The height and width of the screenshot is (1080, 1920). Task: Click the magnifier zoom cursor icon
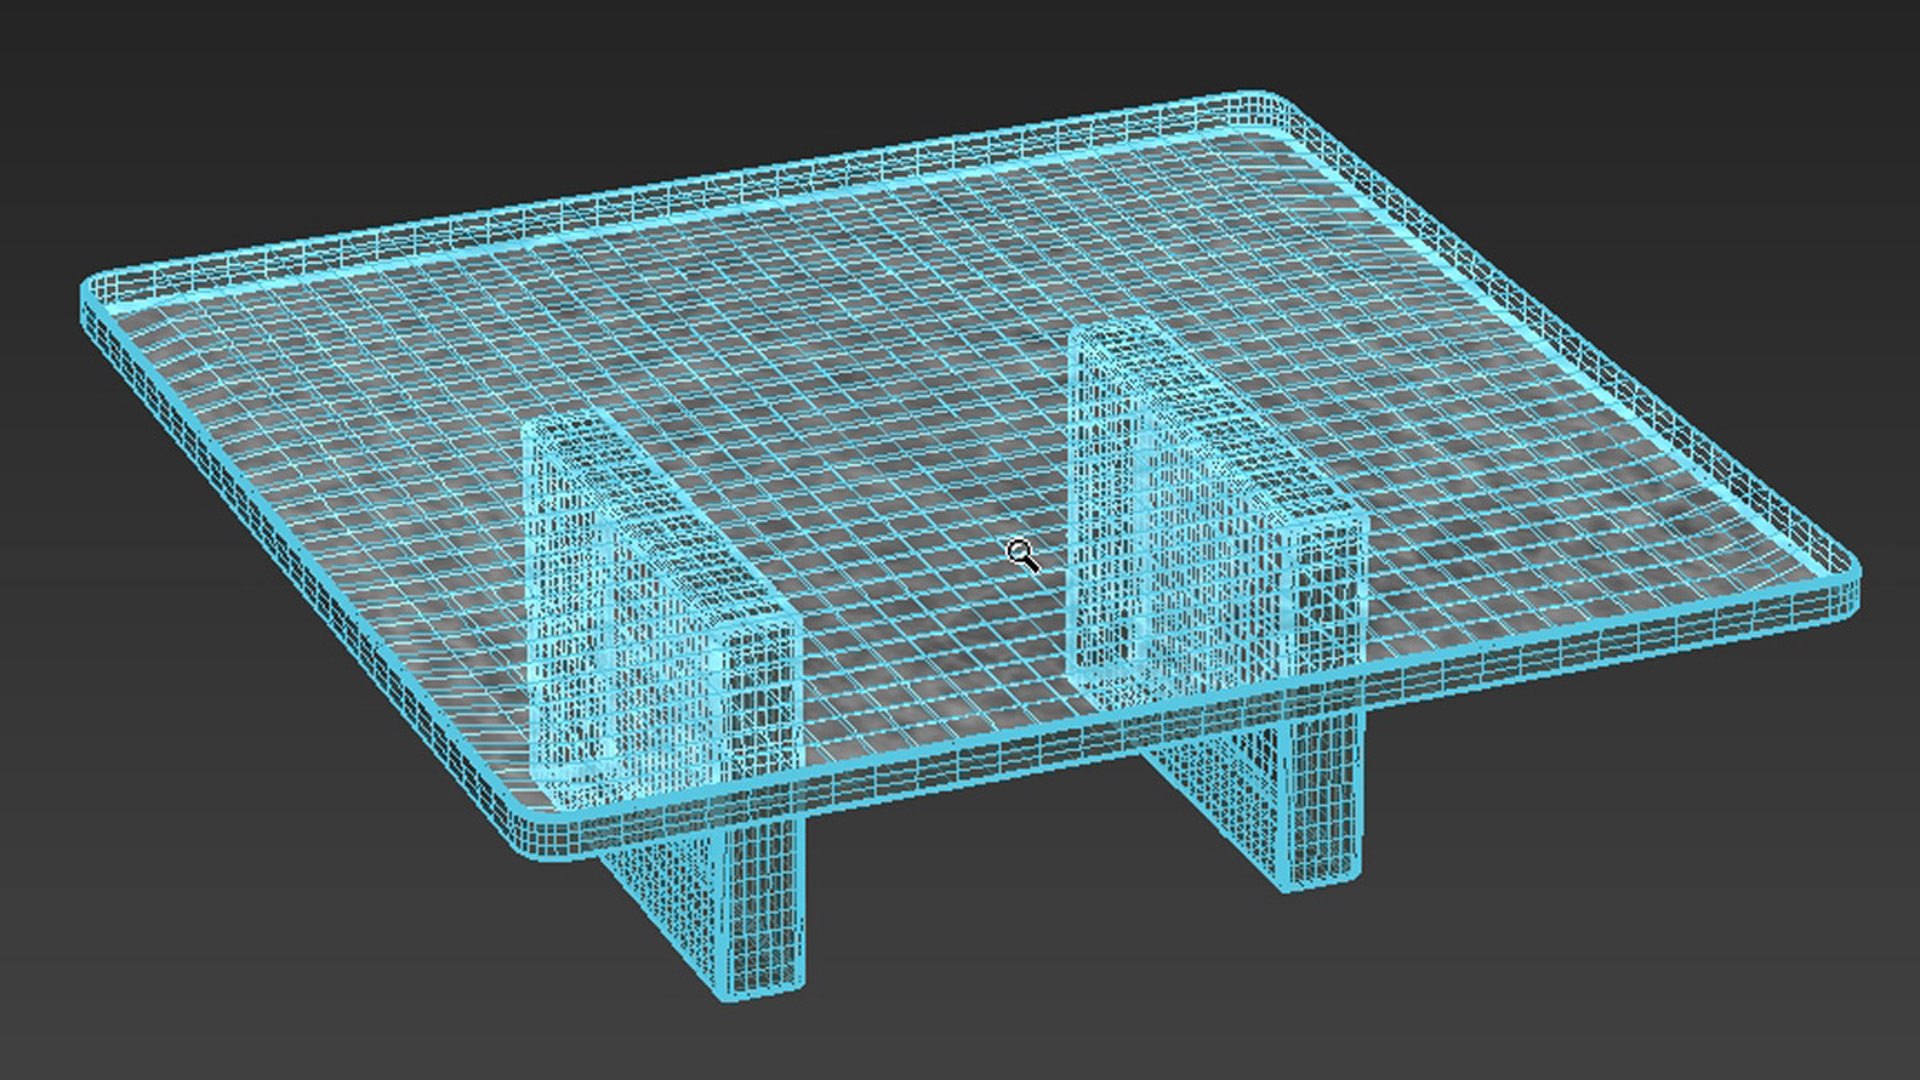[1021, 555]
